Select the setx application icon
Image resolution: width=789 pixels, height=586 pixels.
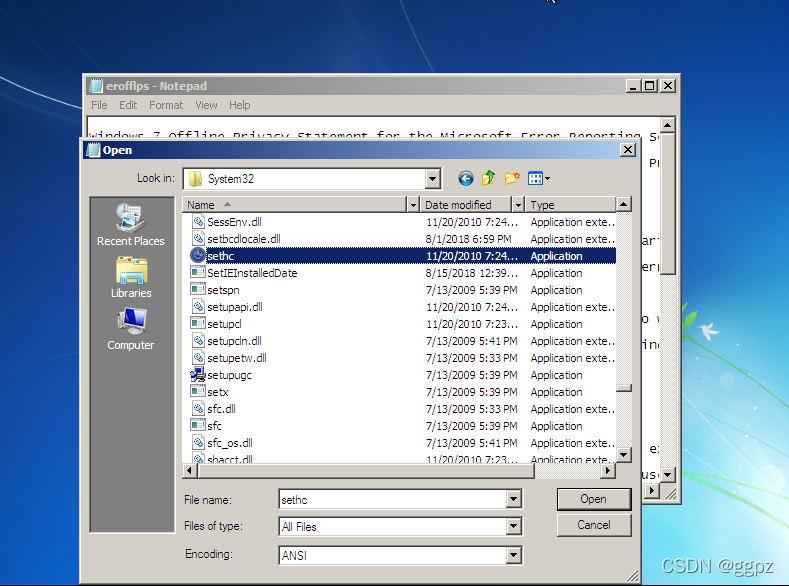point(198,391)
